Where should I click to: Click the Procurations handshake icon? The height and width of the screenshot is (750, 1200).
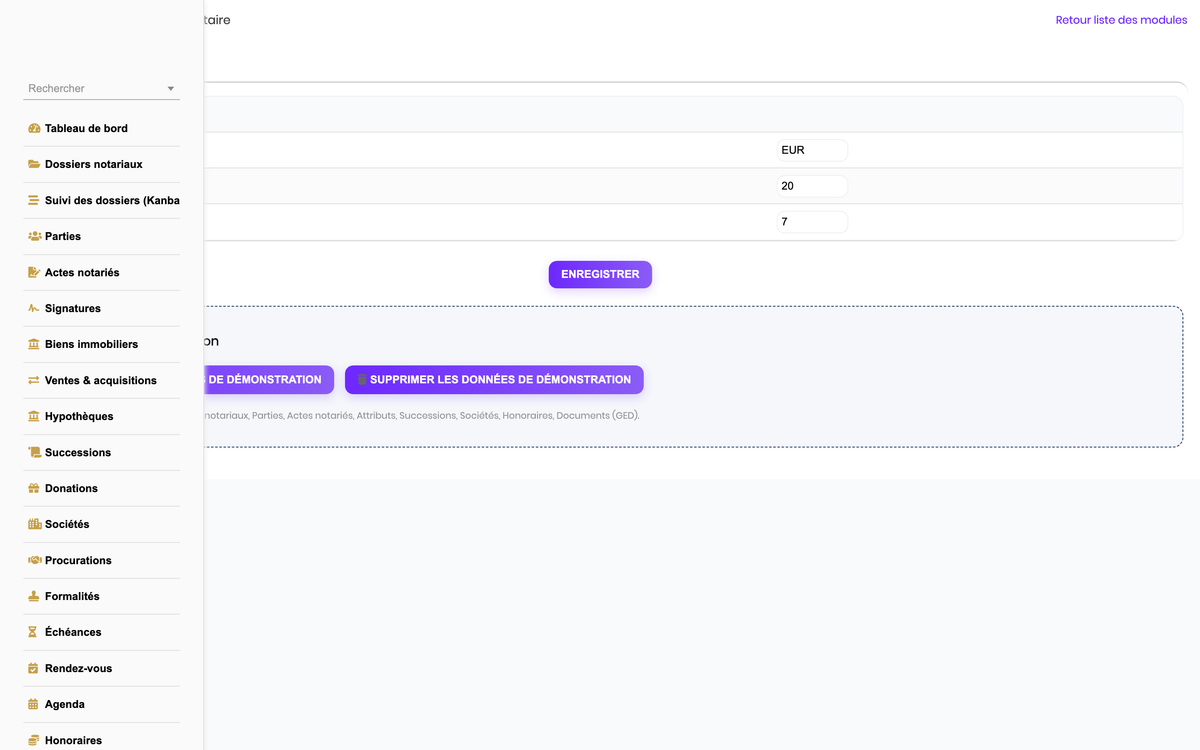(34, 560)
